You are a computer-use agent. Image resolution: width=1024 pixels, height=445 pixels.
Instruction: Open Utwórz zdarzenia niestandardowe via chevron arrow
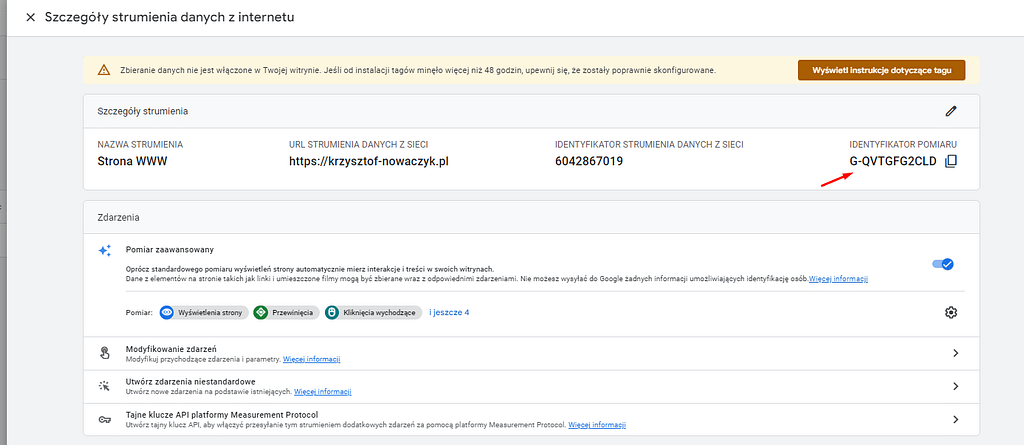click(955, 386)
